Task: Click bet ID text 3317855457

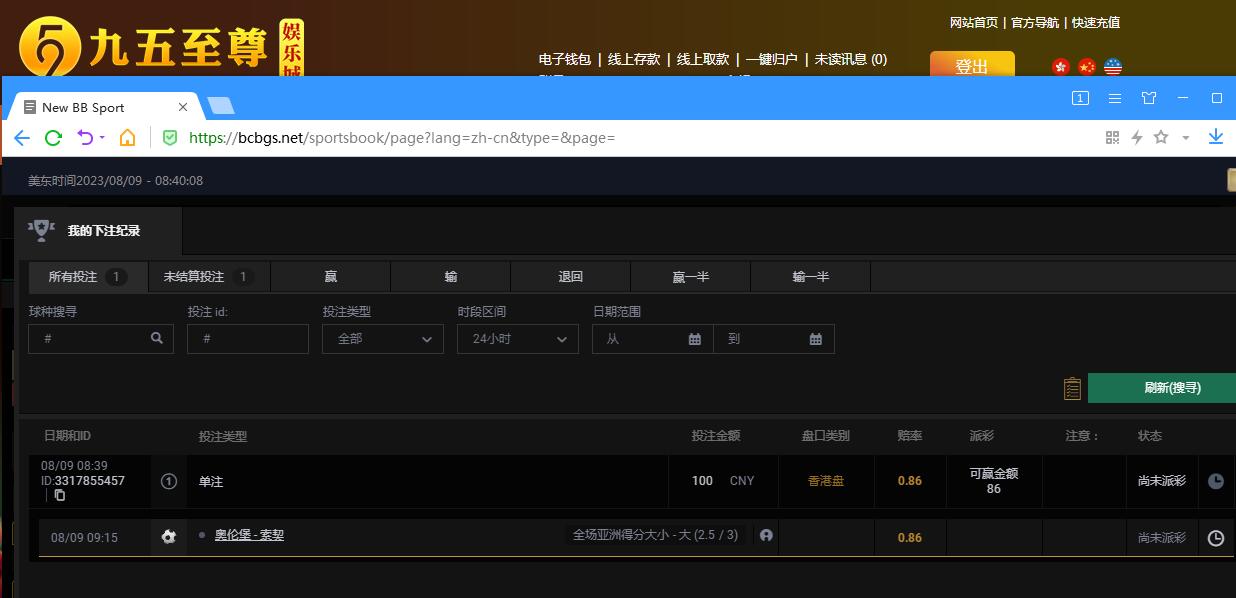Action: pyautogui.click(x=90, y=481)
